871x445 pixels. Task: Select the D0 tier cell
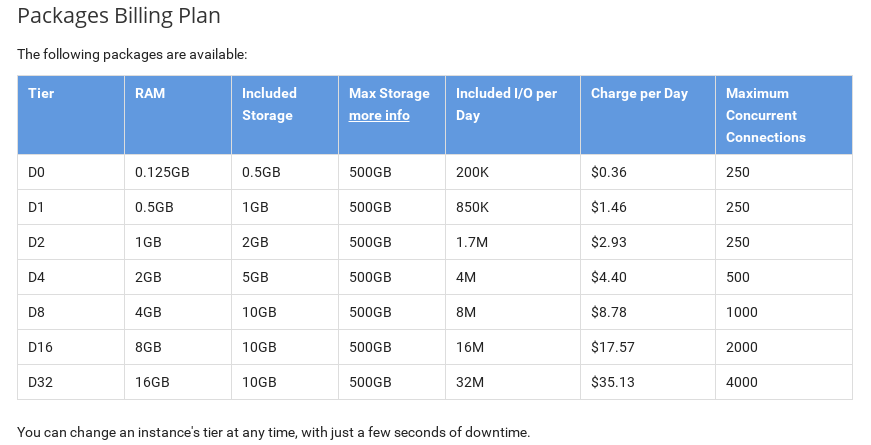(37, 172)
